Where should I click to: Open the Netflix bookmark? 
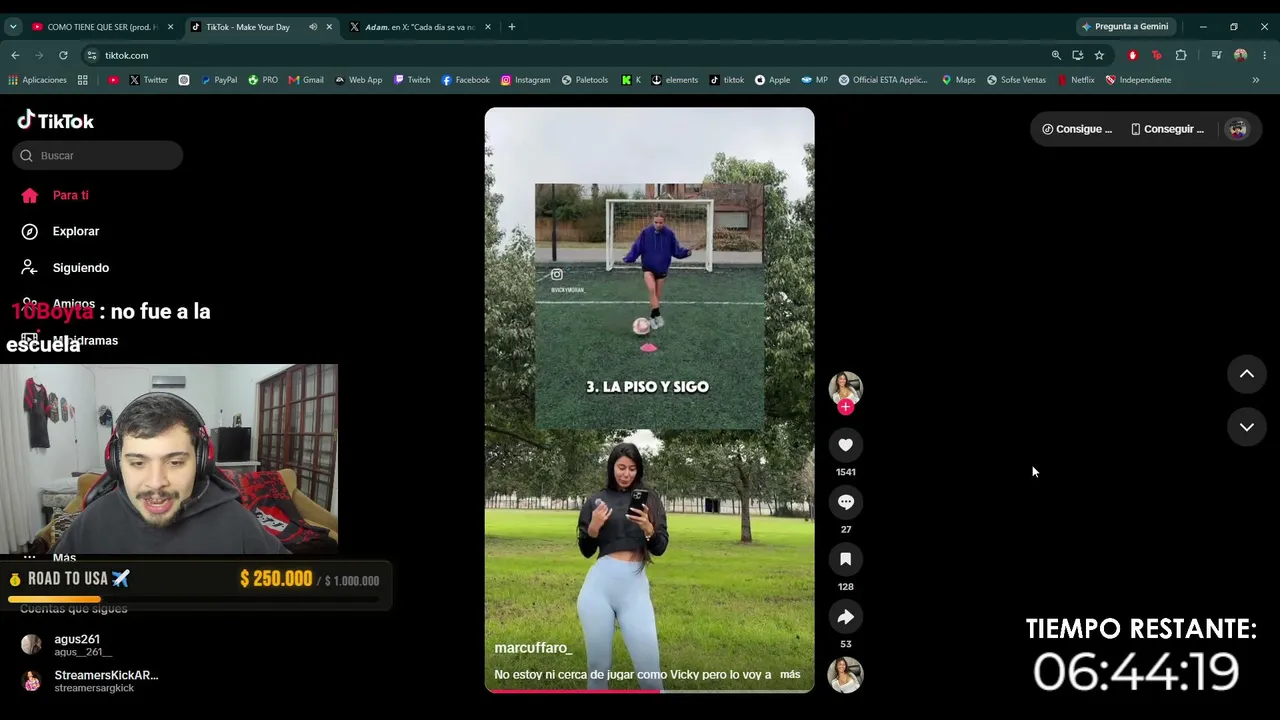1075,80
